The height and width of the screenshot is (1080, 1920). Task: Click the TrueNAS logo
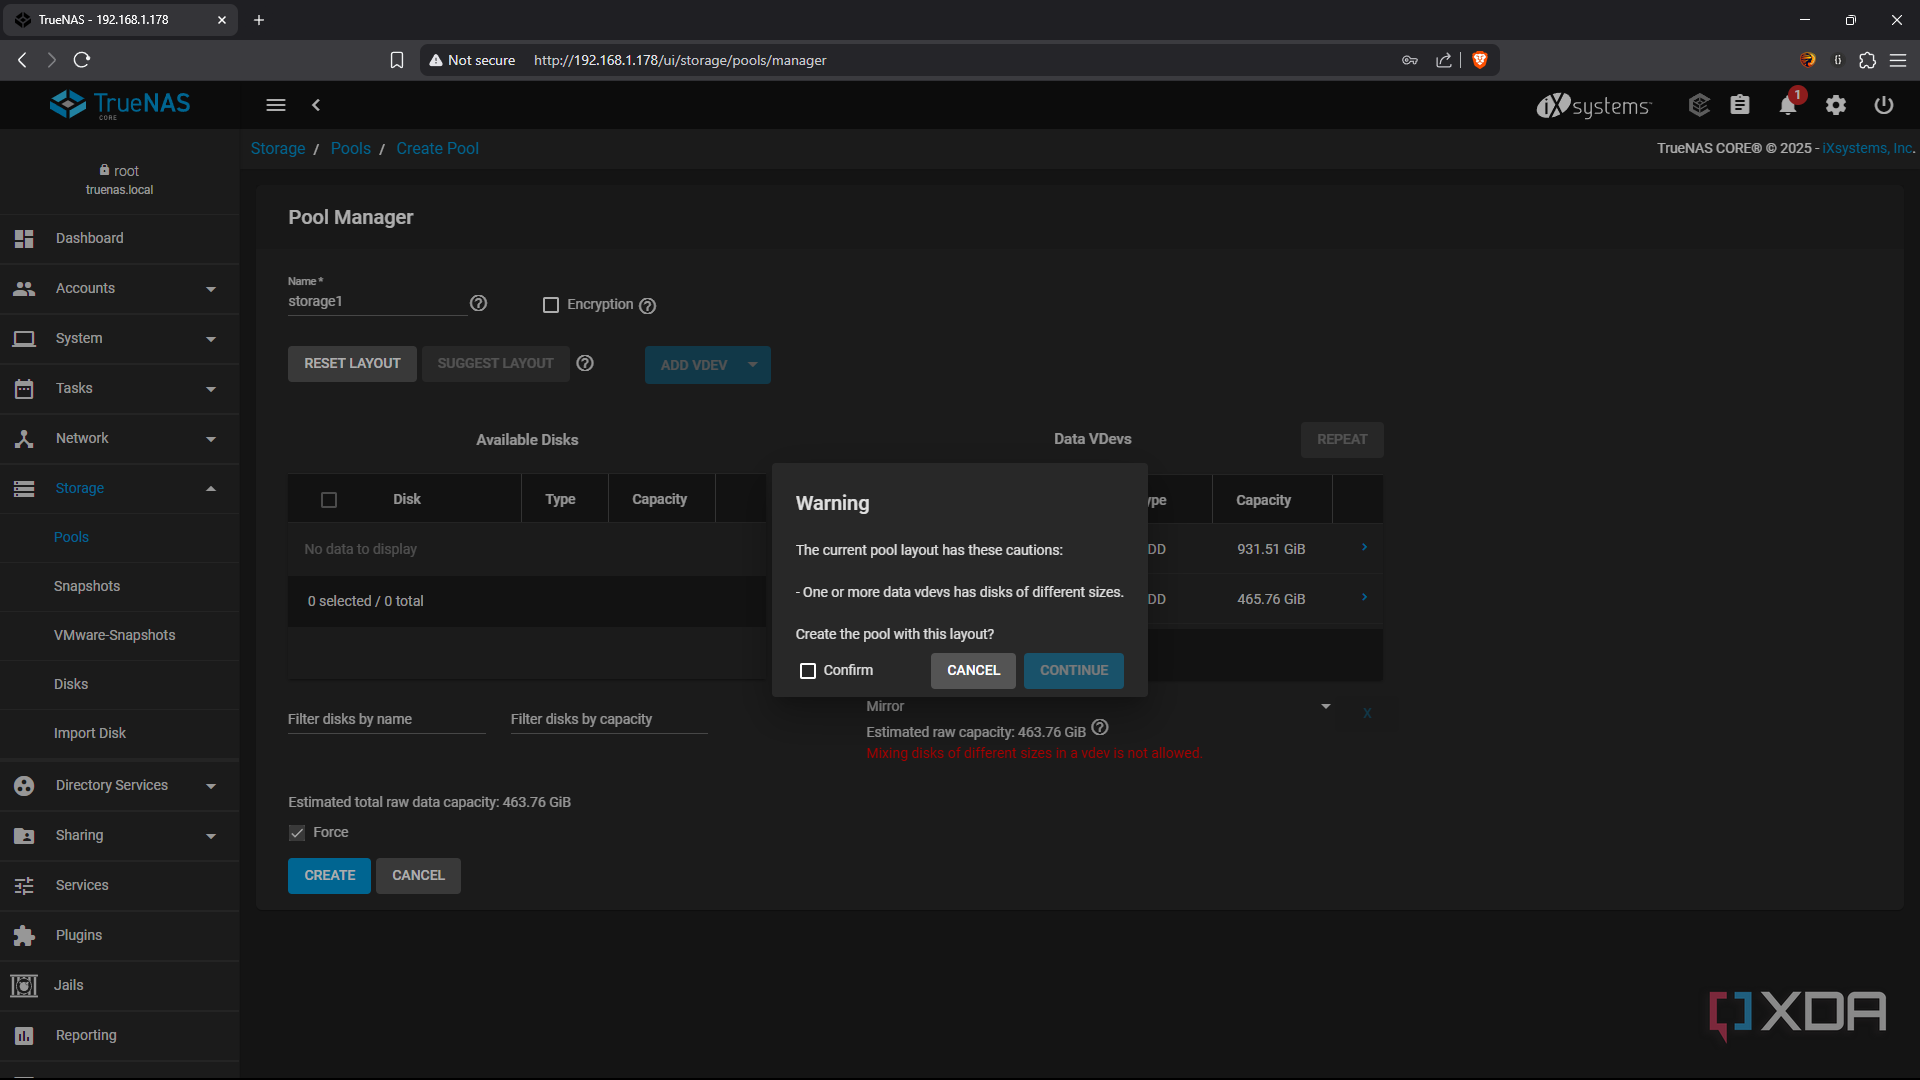[x=120, y=104]
